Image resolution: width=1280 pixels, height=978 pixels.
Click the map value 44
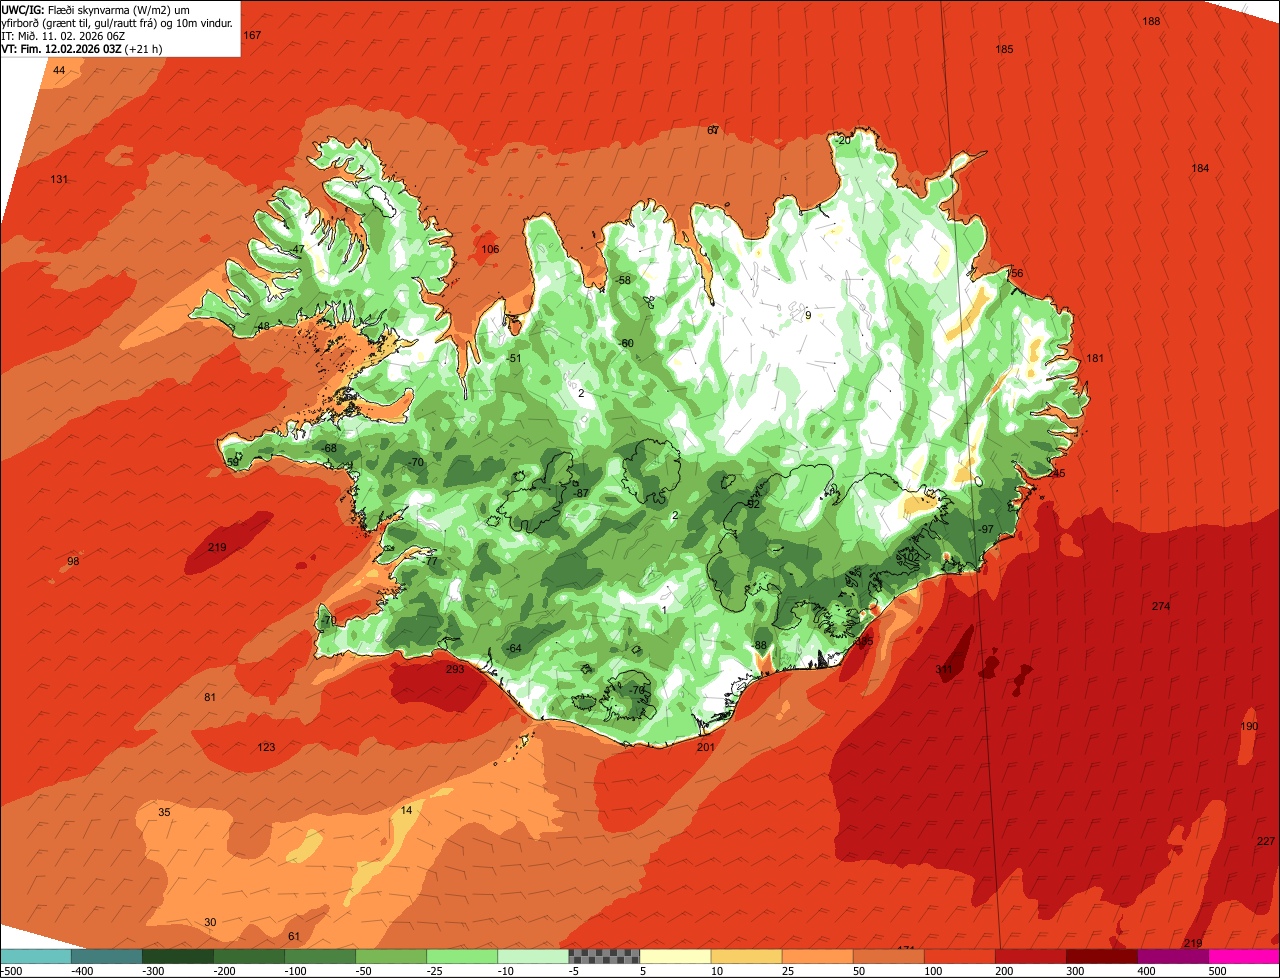point(59,70)
